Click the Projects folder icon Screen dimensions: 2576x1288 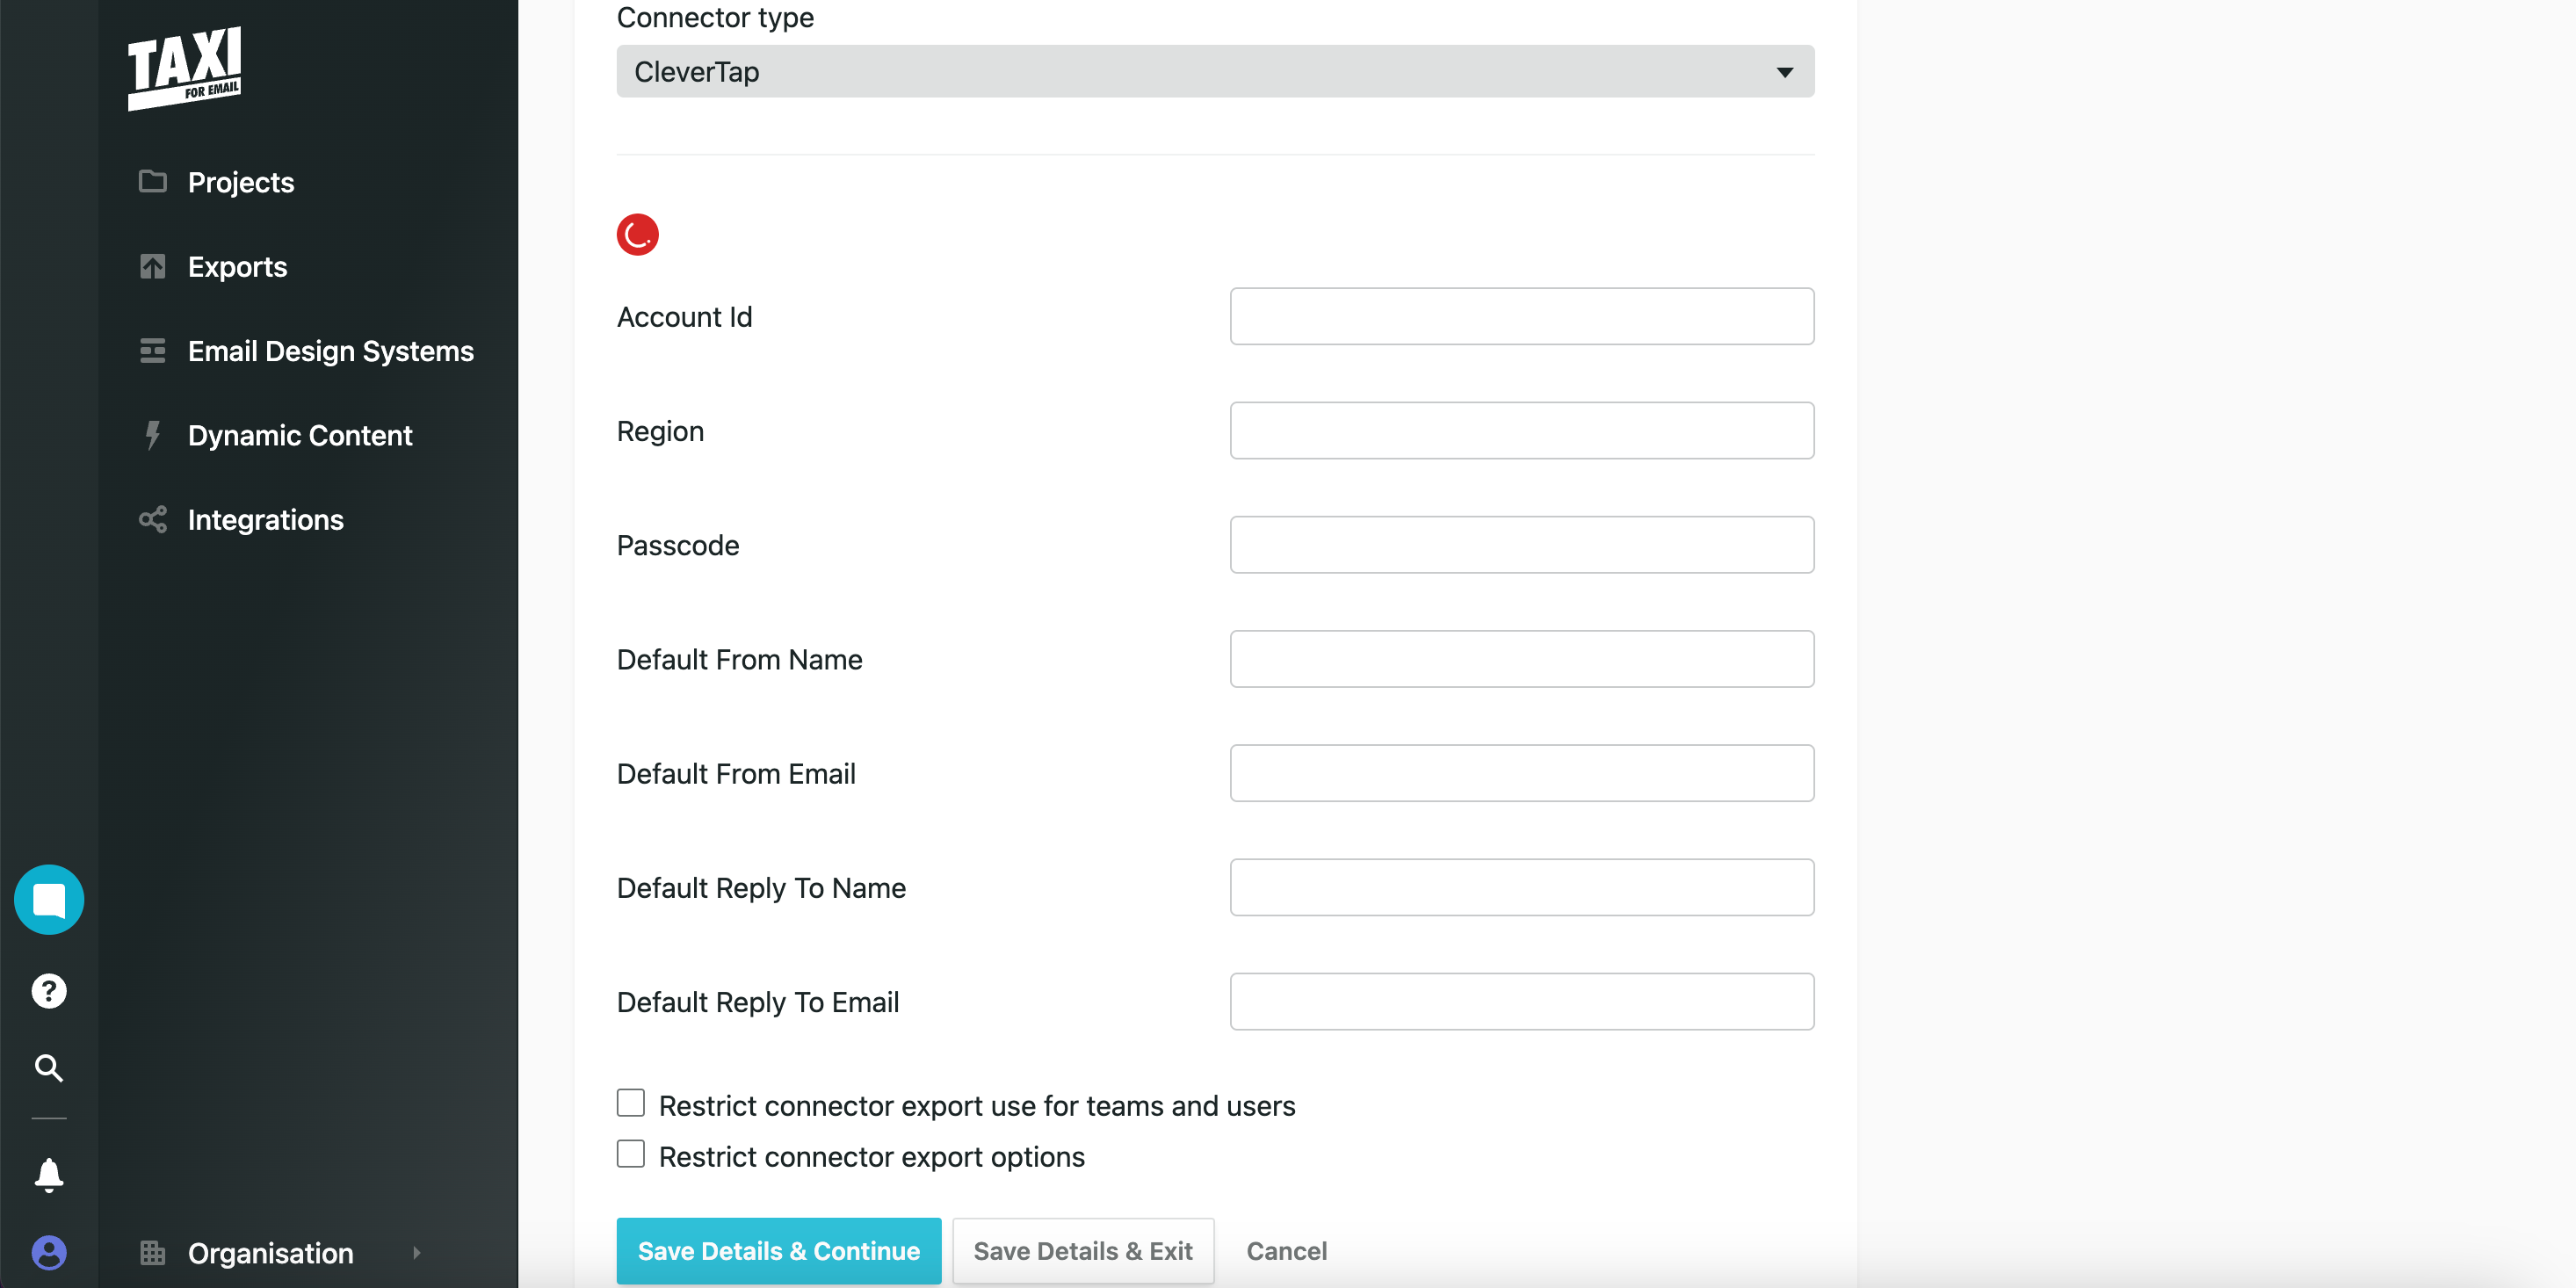point(152,181)
